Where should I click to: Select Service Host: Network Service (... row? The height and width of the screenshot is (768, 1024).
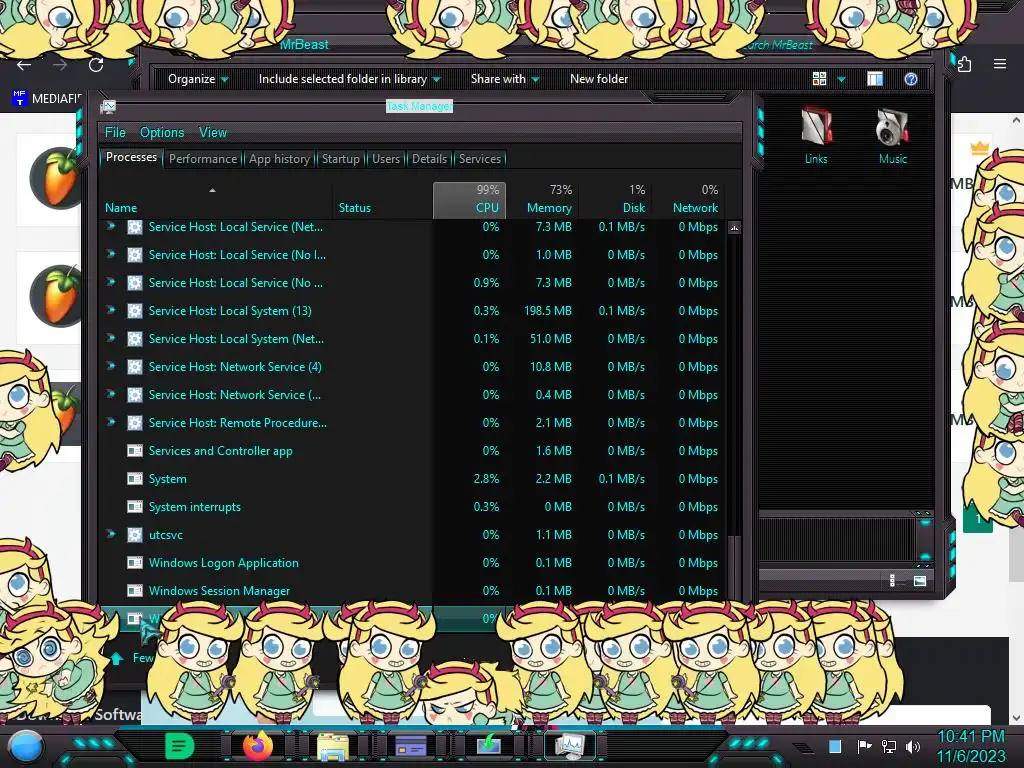point(413,394)
